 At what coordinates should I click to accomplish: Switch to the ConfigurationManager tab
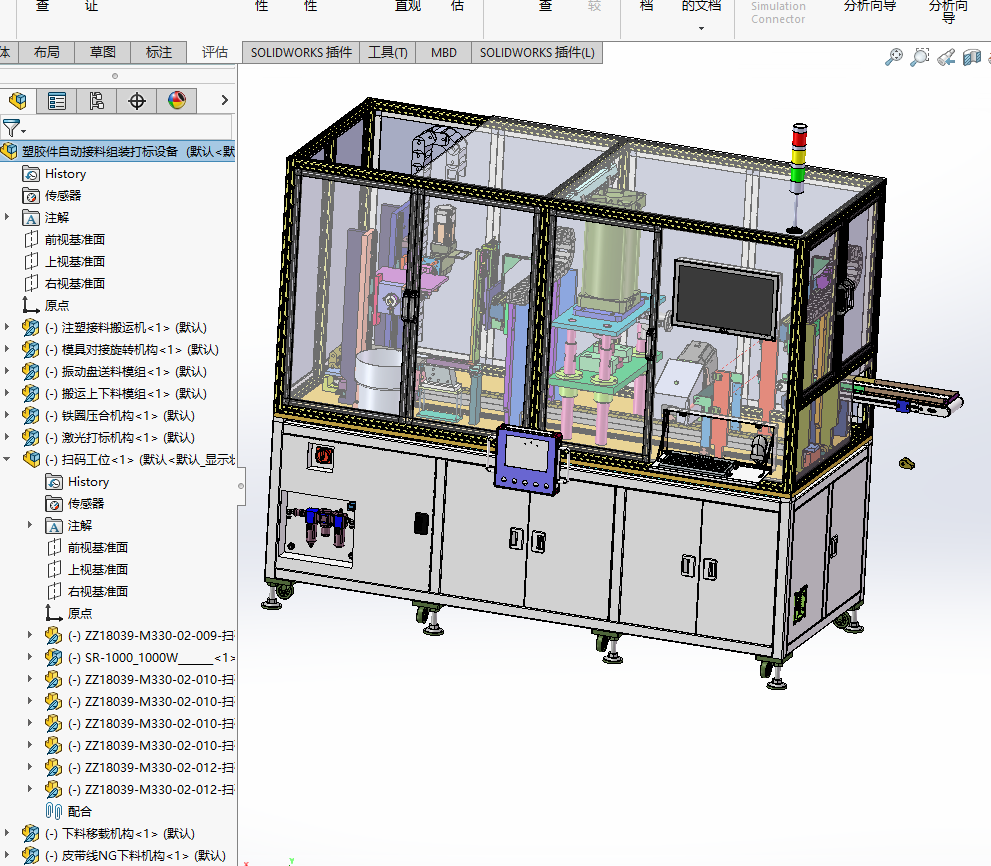click(x=97, y=100)
